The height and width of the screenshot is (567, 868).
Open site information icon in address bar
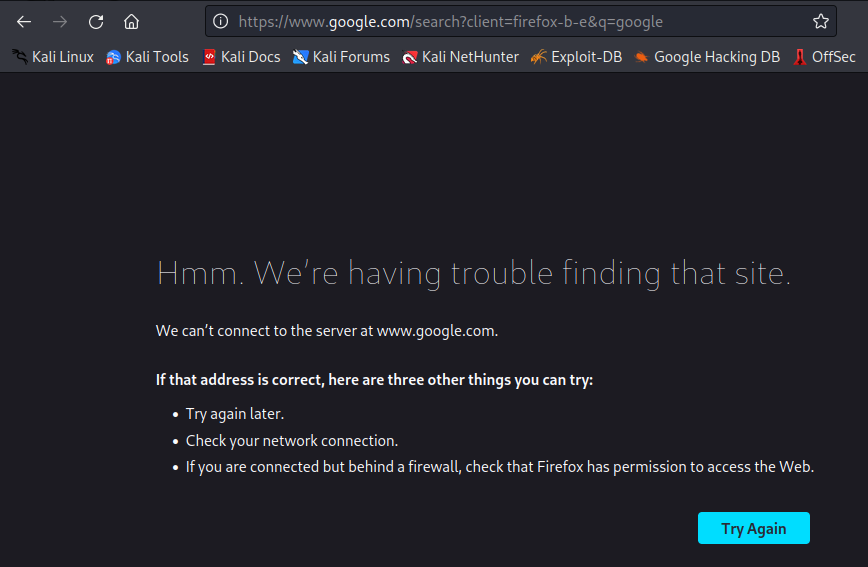pos(221,22)
